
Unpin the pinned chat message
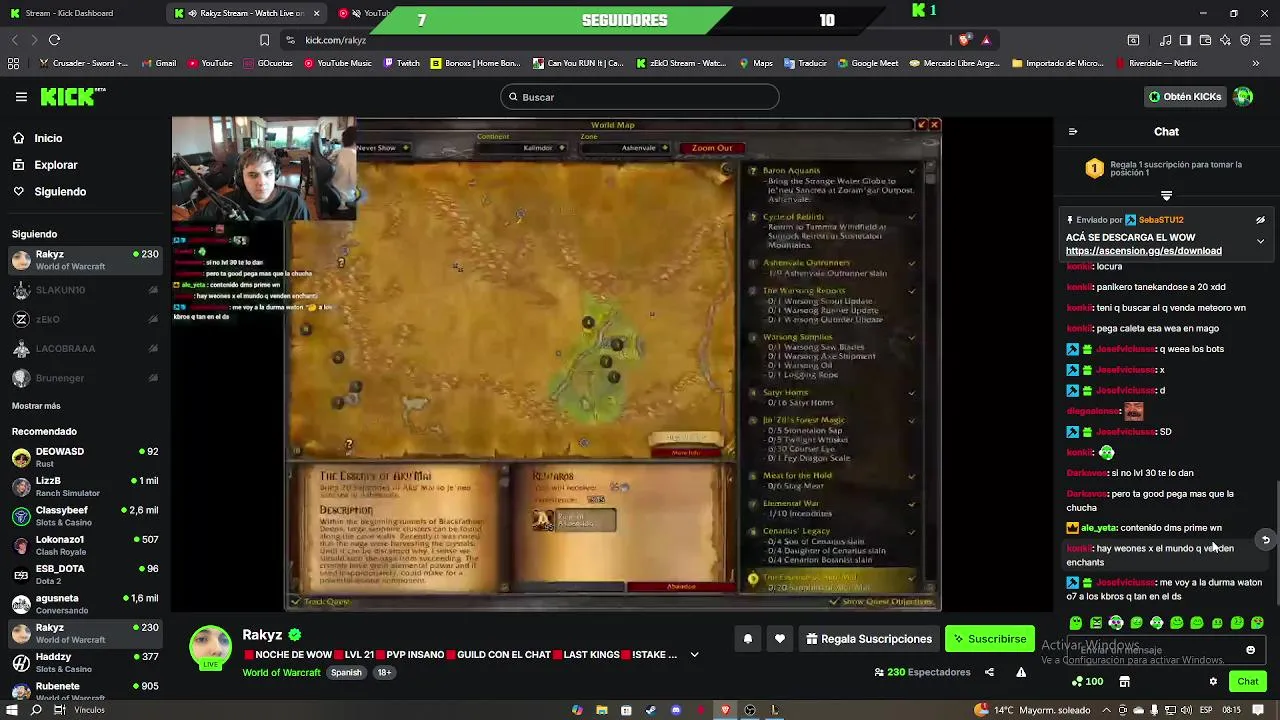(x=1260, y=220)
